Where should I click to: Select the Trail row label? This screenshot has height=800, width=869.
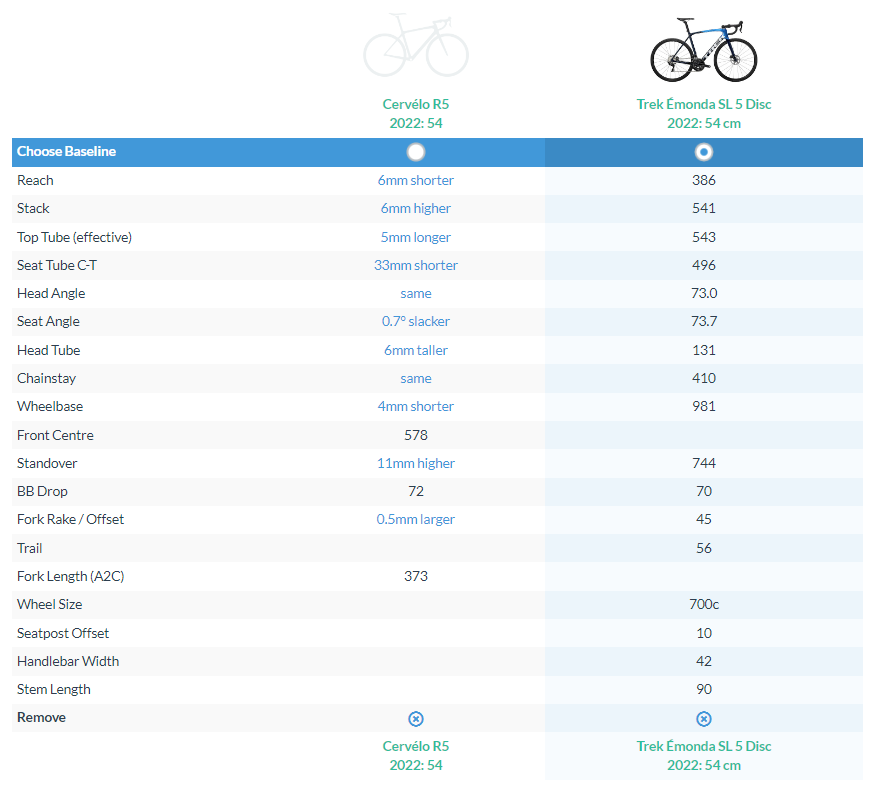pos(29,548)
